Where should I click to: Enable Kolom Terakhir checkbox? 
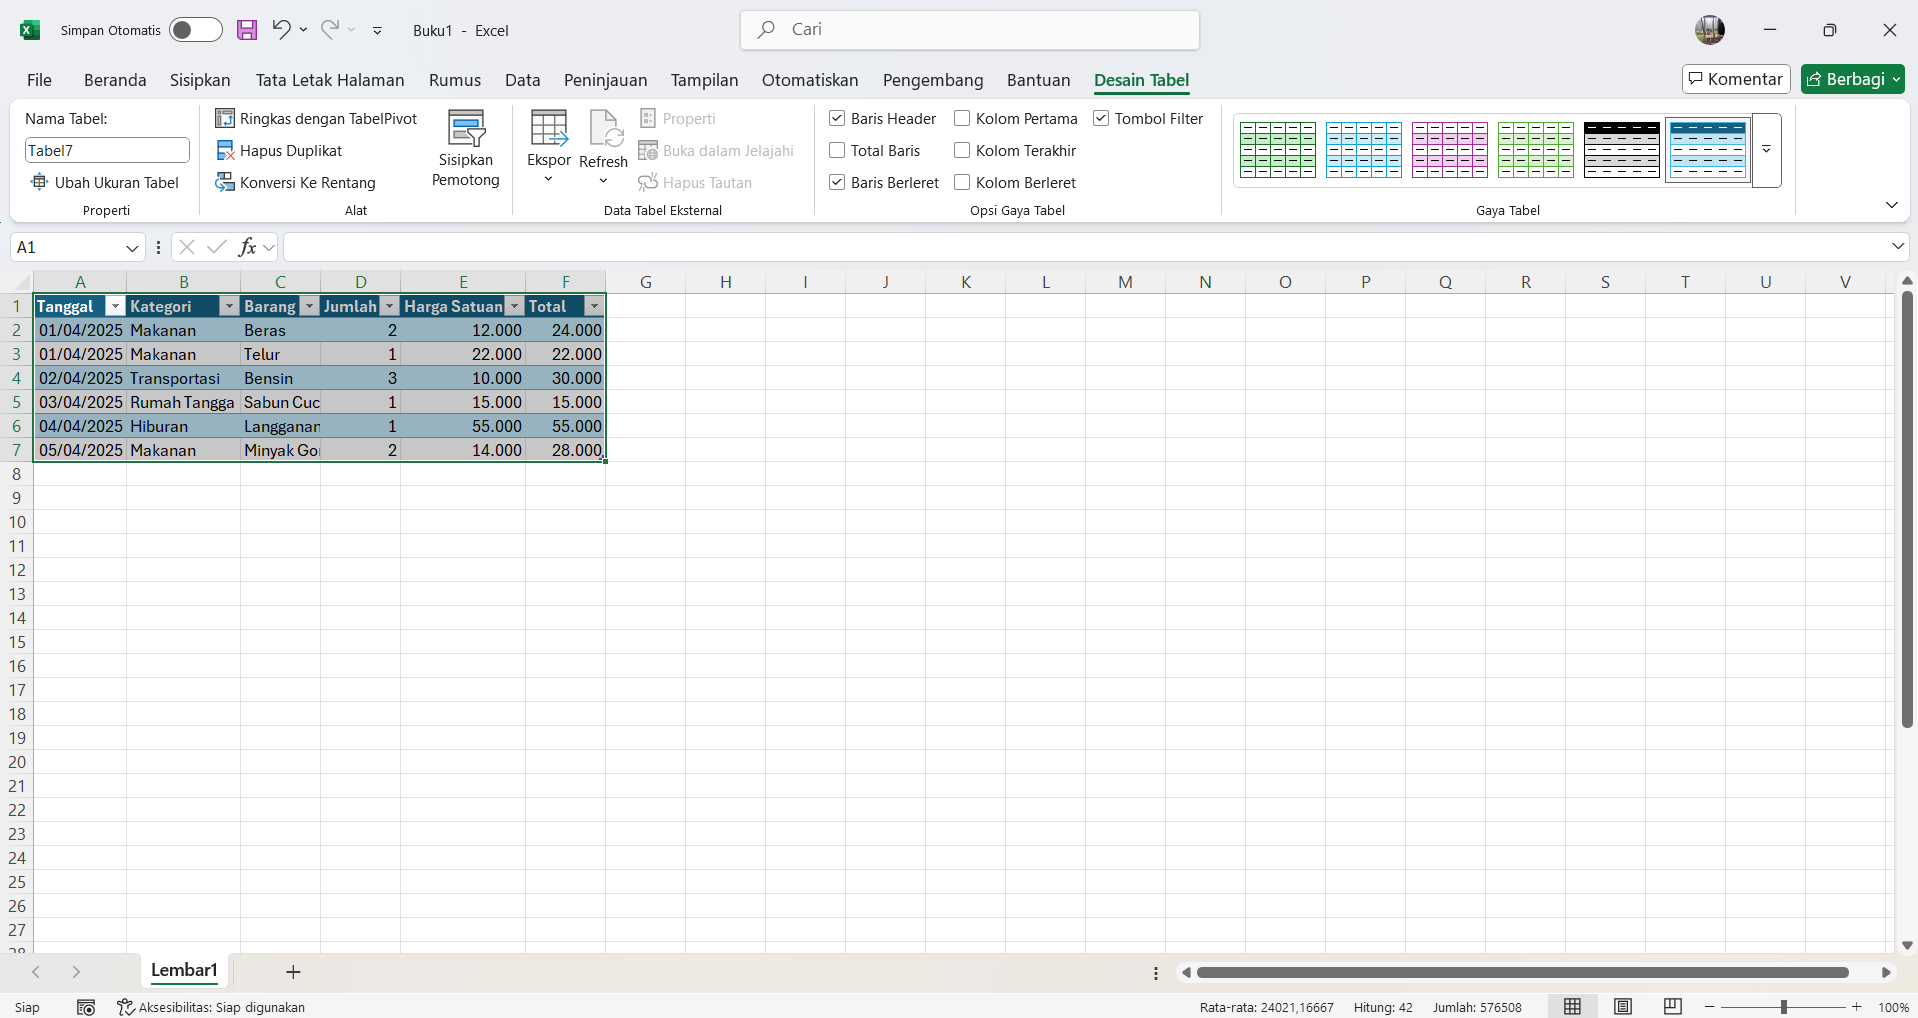962,150
